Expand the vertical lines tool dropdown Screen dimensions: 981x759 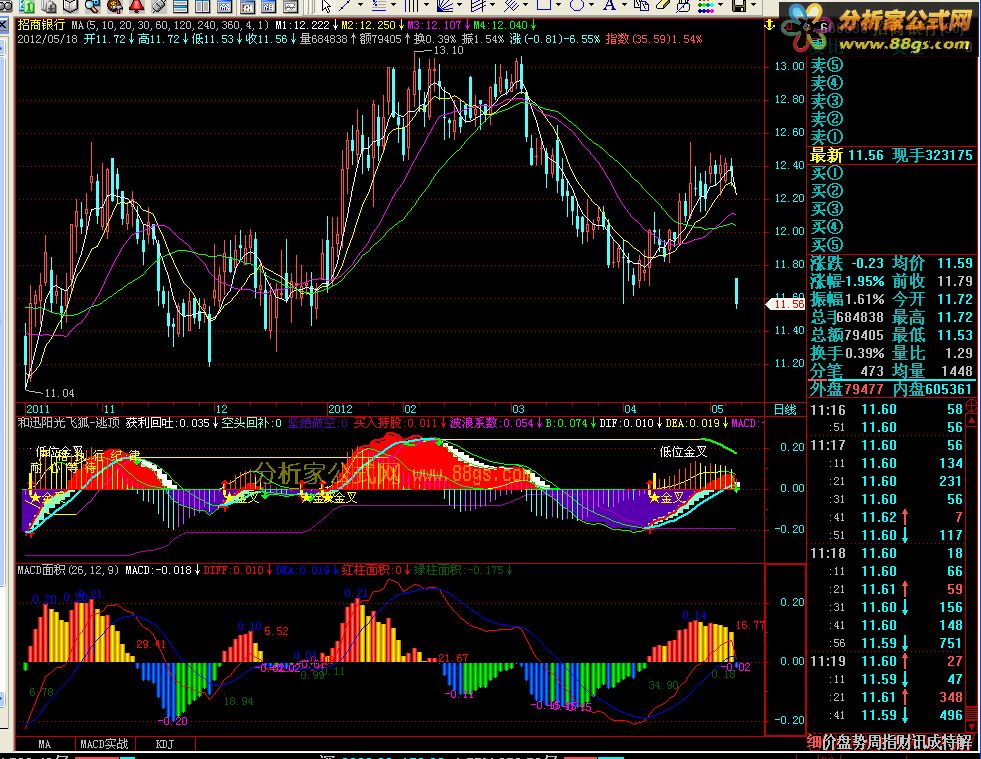(x=426, y=5)
